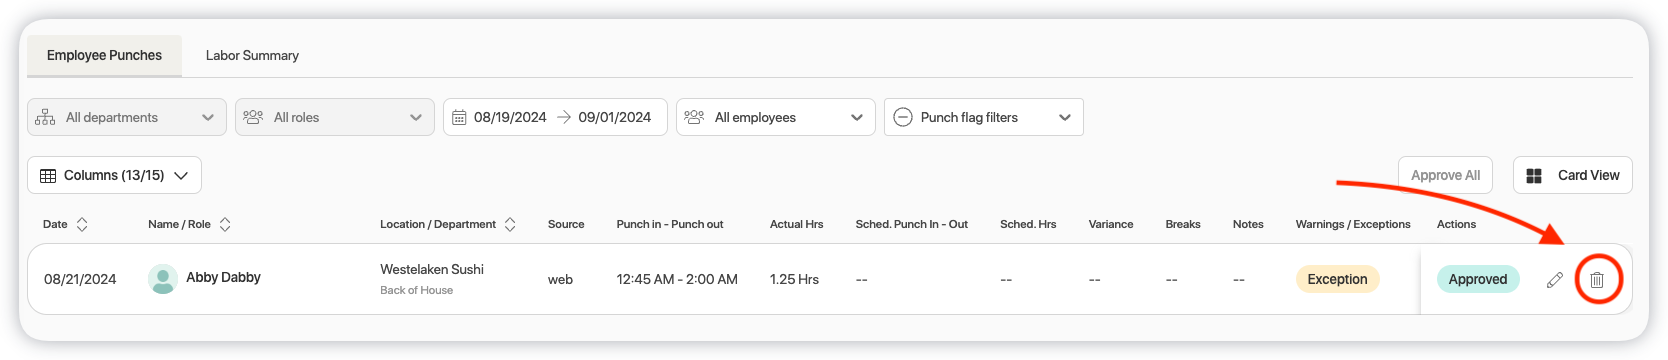Click the 1.25 Hrs actual hours cell
Screen dimensions: 1668x360
(x=794, y=279)
